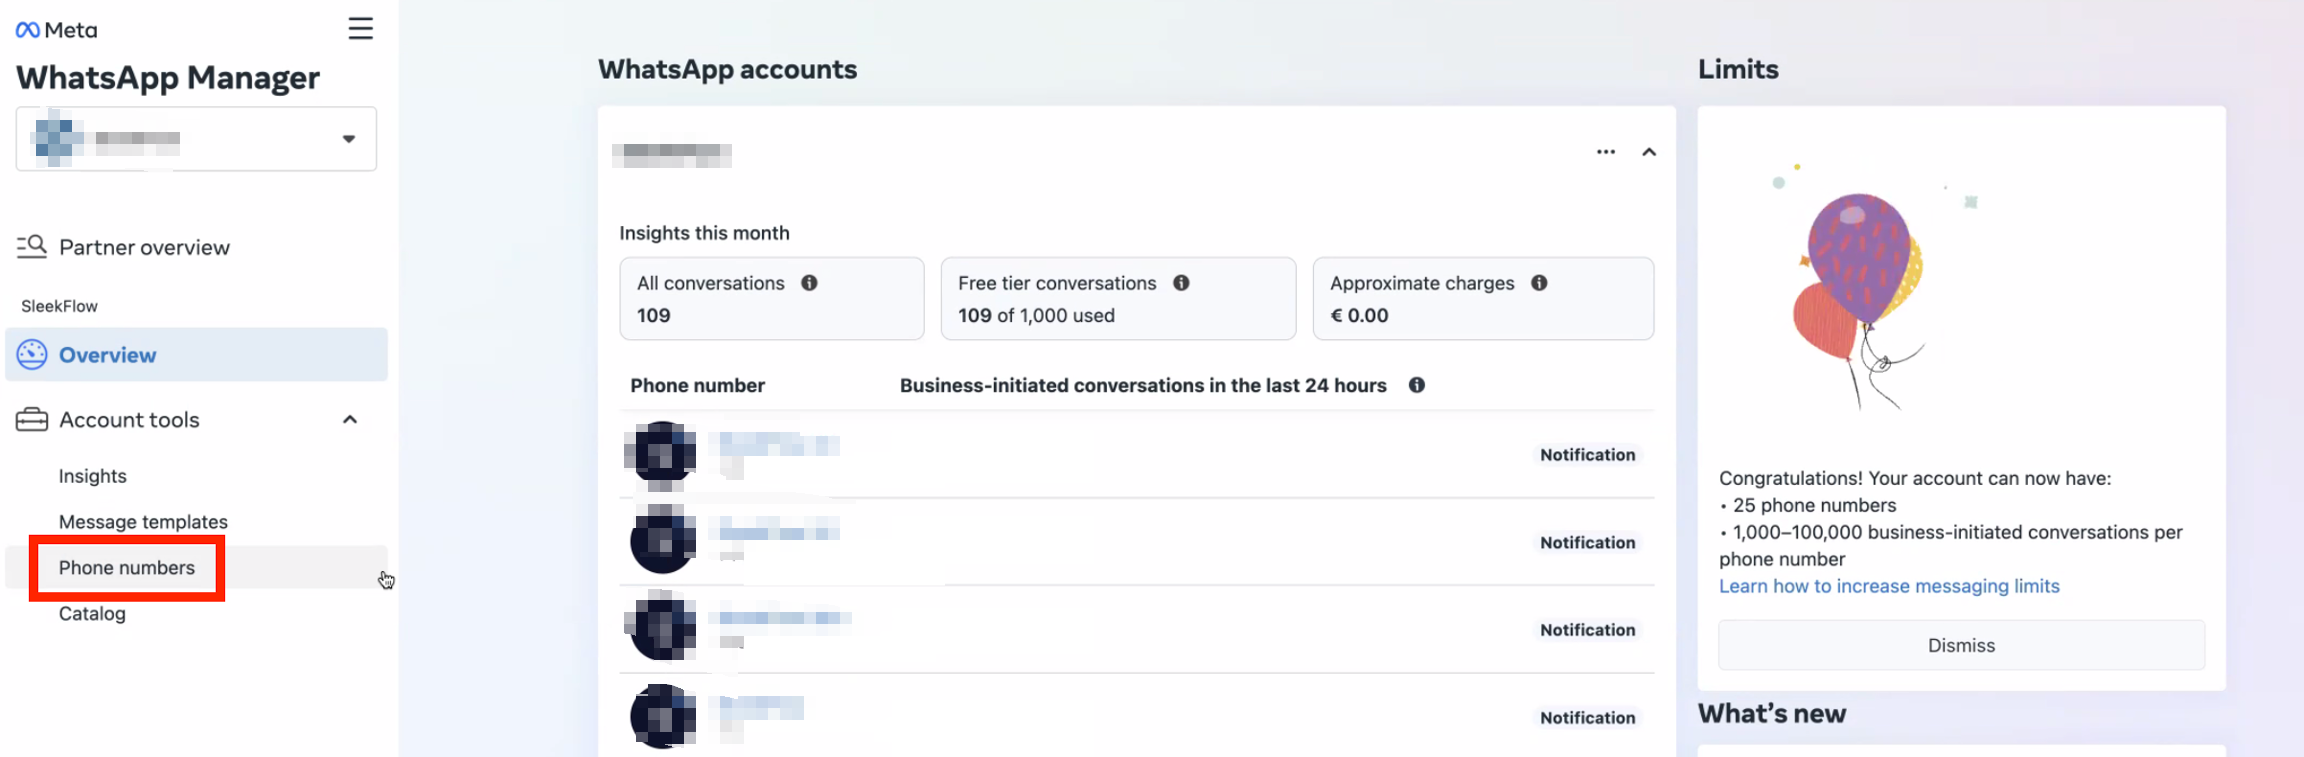Click the first phone number avatar
Image resolution: width=2304 pixels, height=757 pixels.
pos(661,455)
